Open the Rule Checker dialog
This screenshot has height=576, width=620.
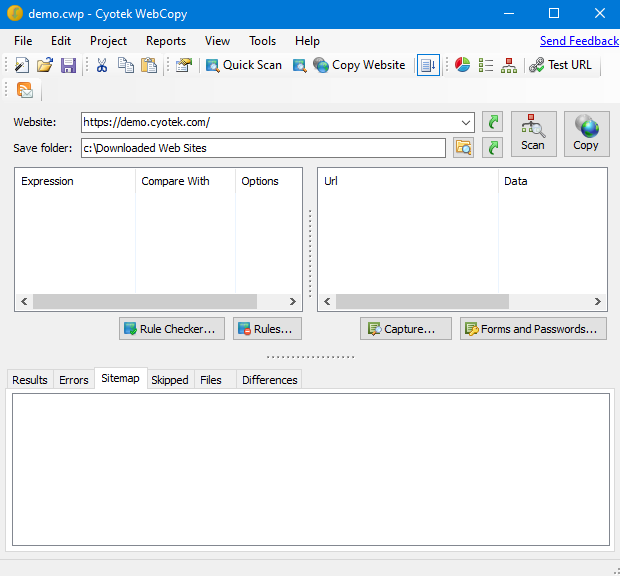tap(172, 329)
